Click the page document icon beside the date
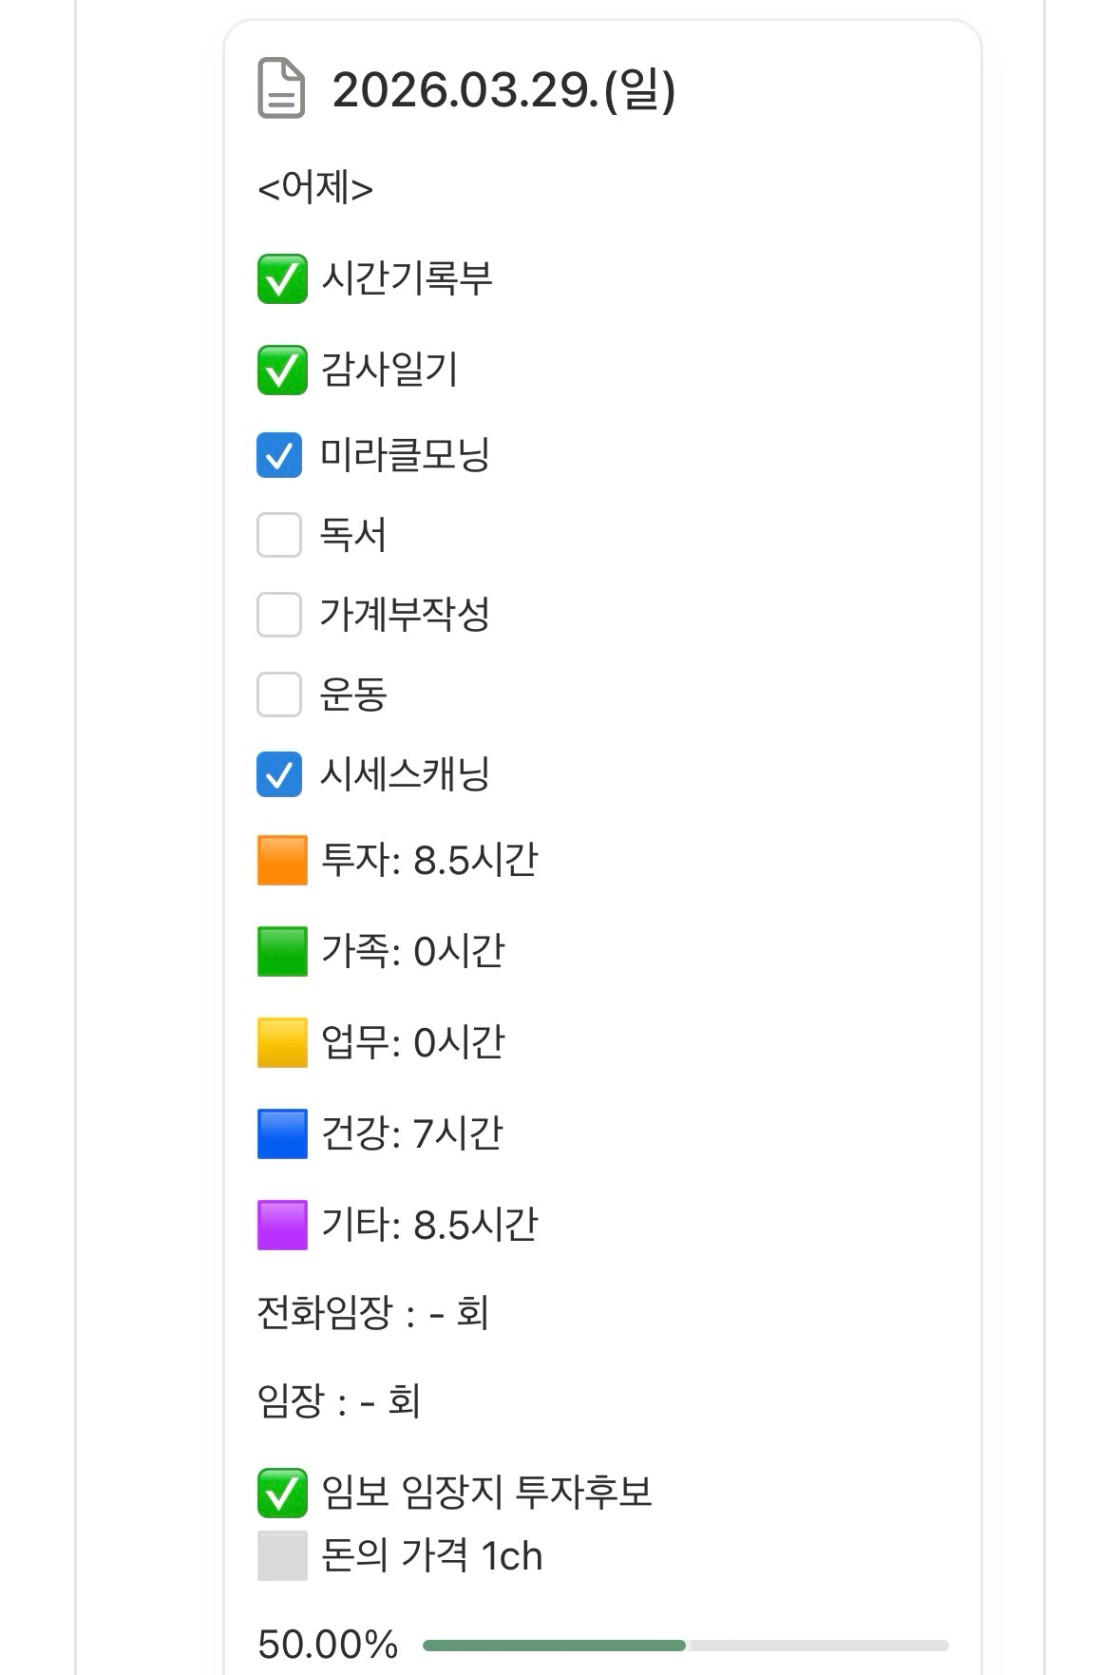1120x1675 pixels. [281, 89]
